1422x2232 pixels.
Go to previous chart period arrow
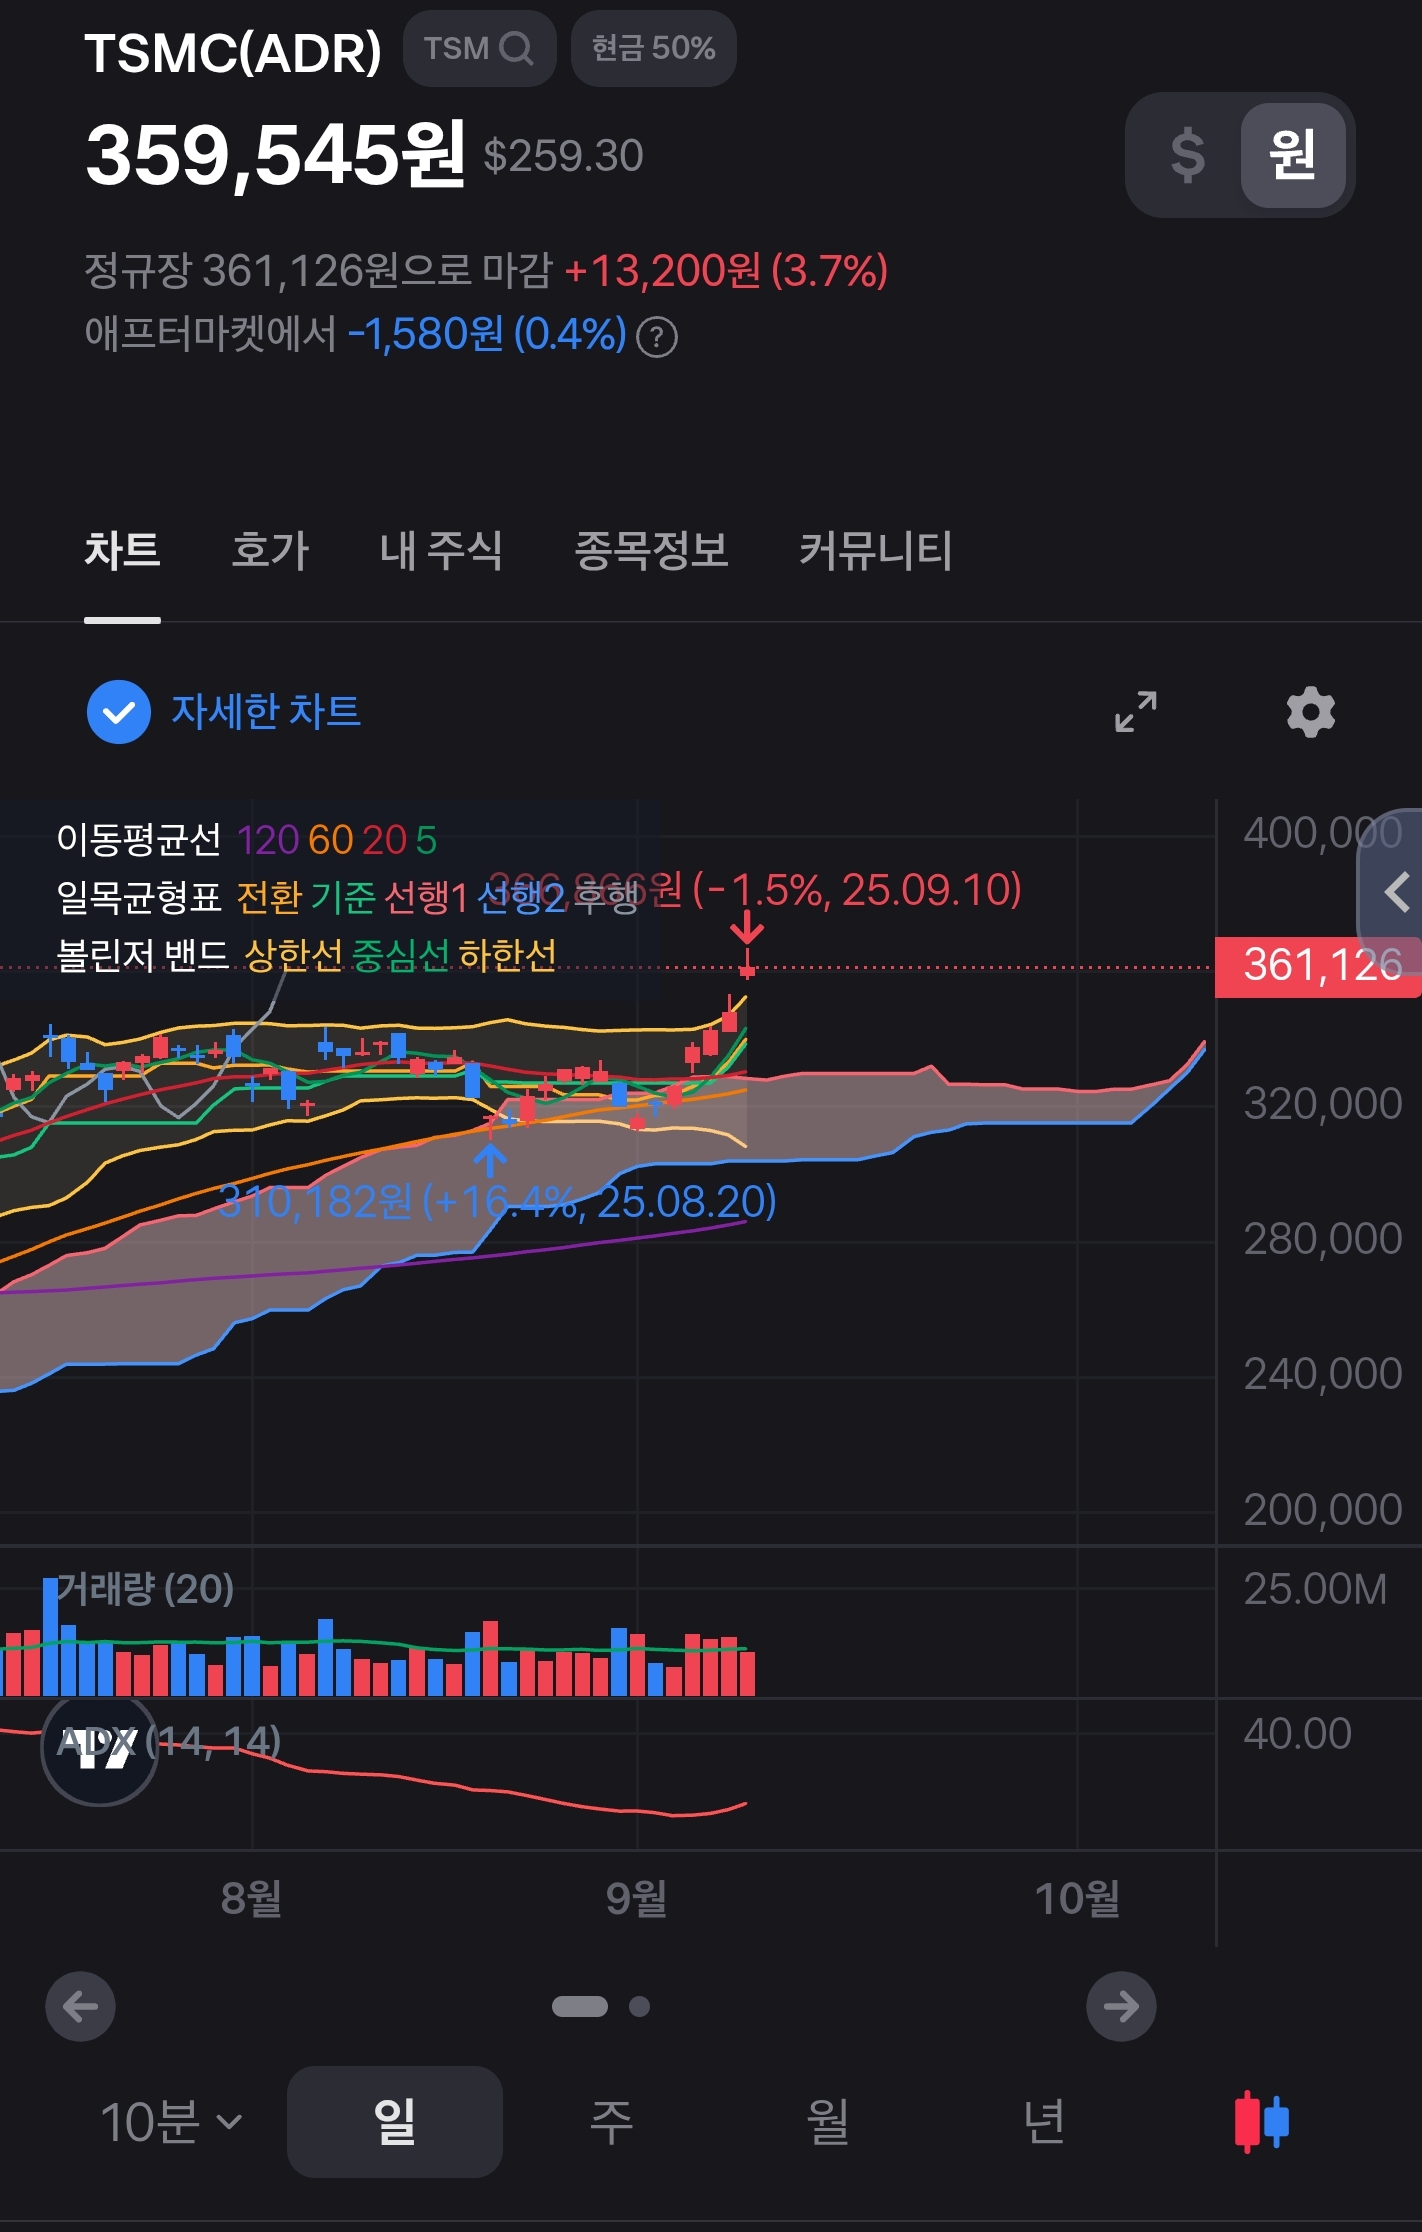point(80,2006)
